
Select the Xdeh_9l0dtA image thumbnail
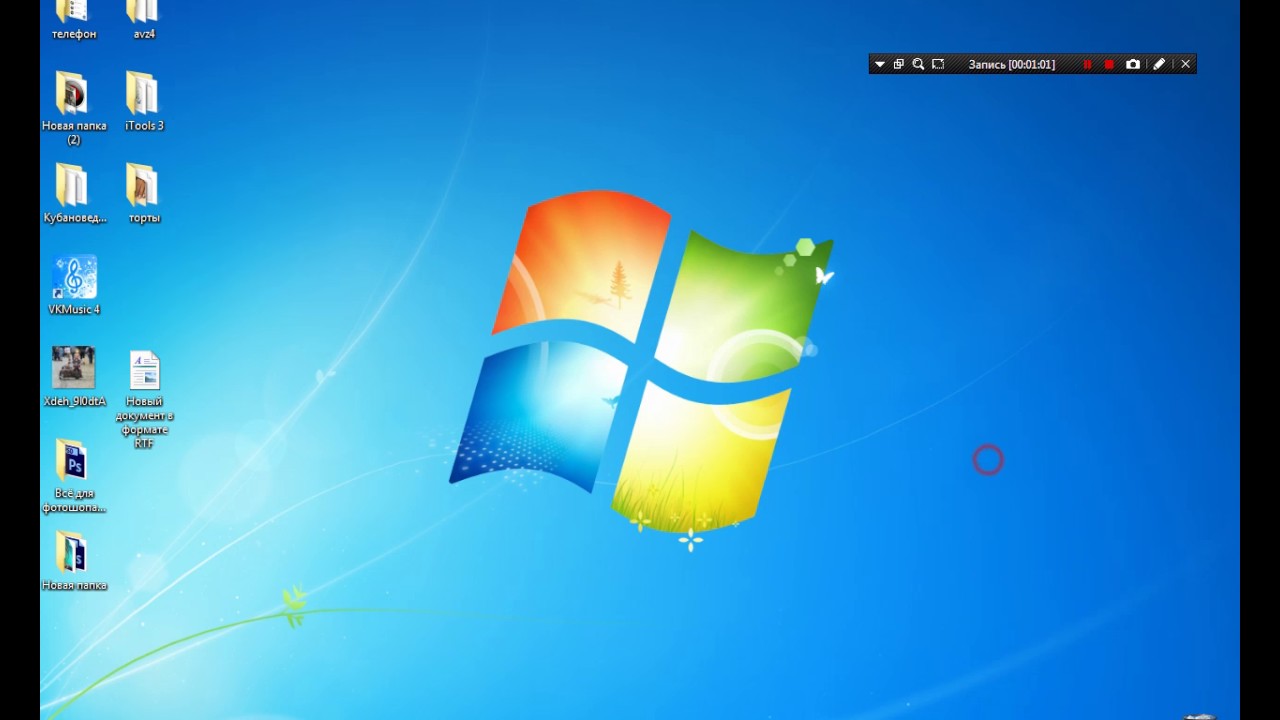click(74, 368)
